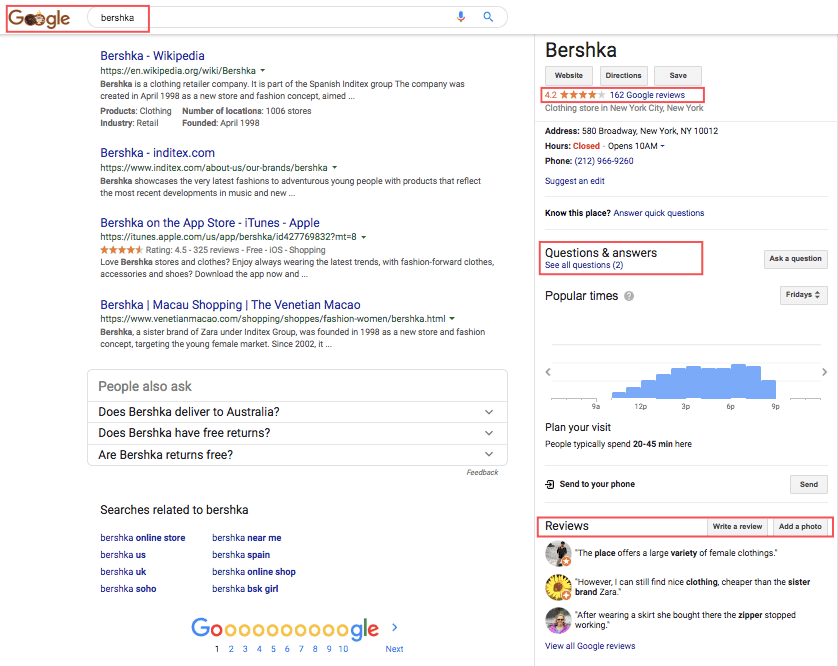Screen dimensions: 838x666
Task: Click the first reviewer's profile picture
Action: coord(557,553)
